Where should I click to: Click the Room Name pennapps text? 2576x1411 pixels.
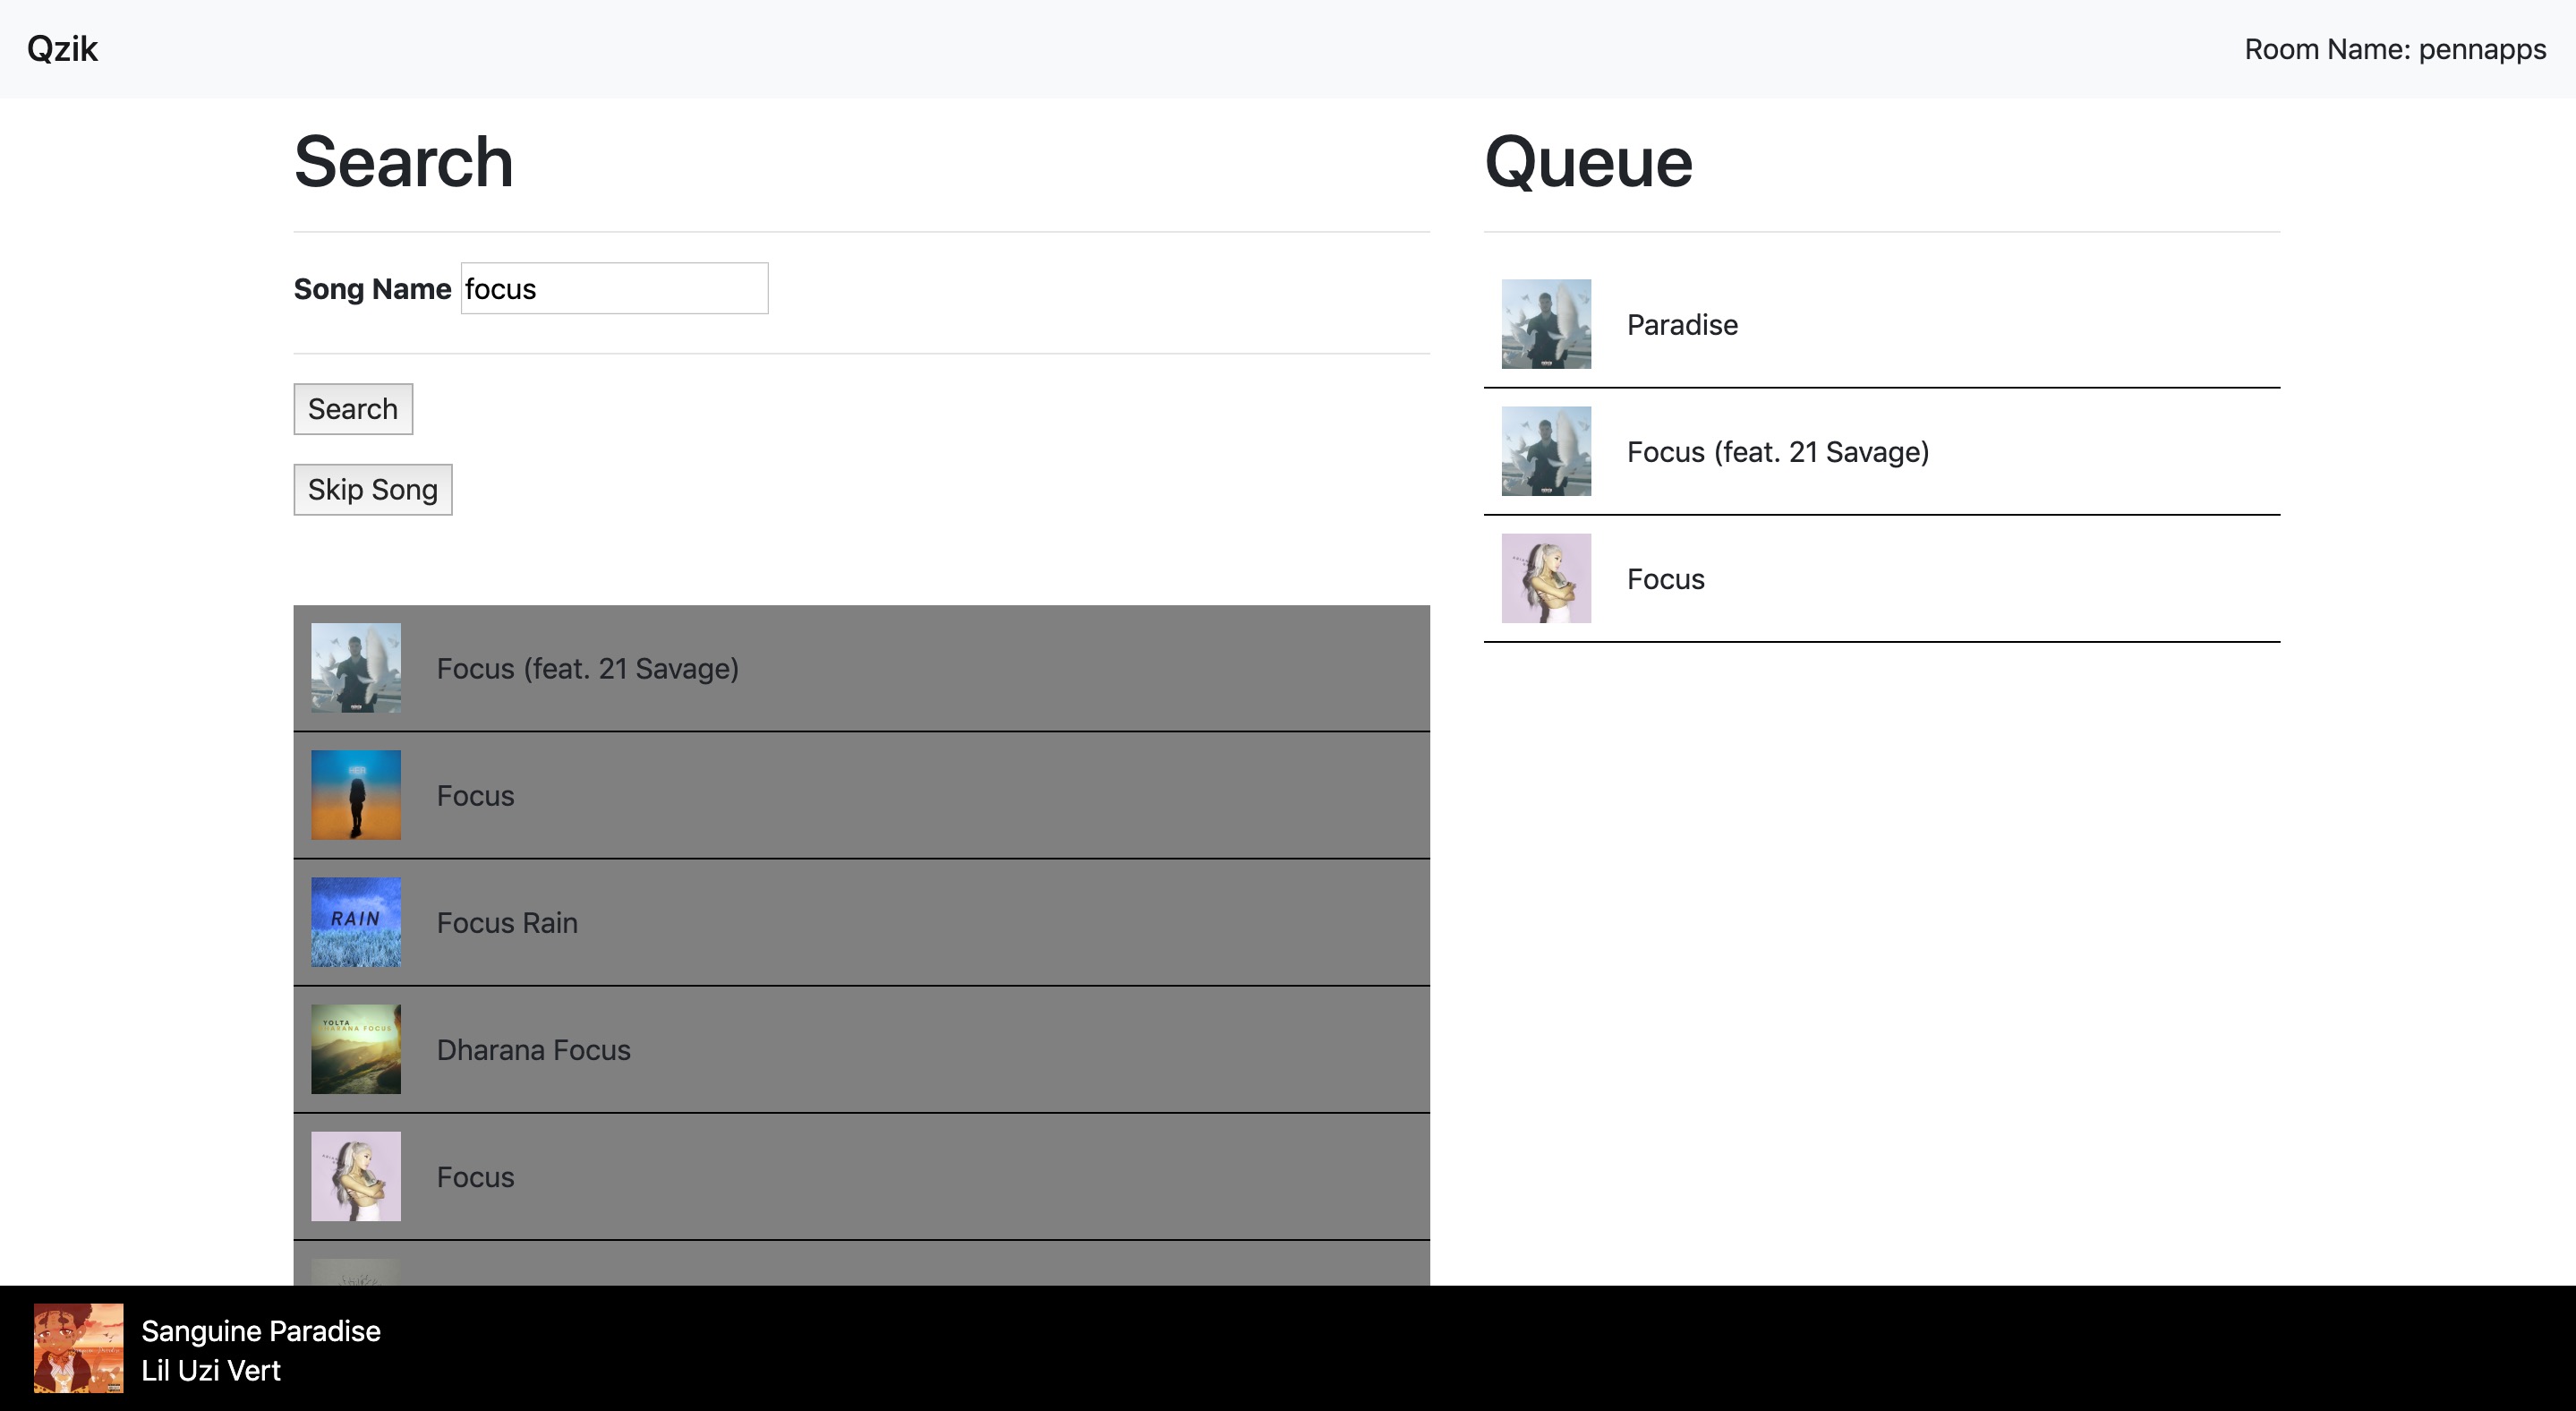2394,49
